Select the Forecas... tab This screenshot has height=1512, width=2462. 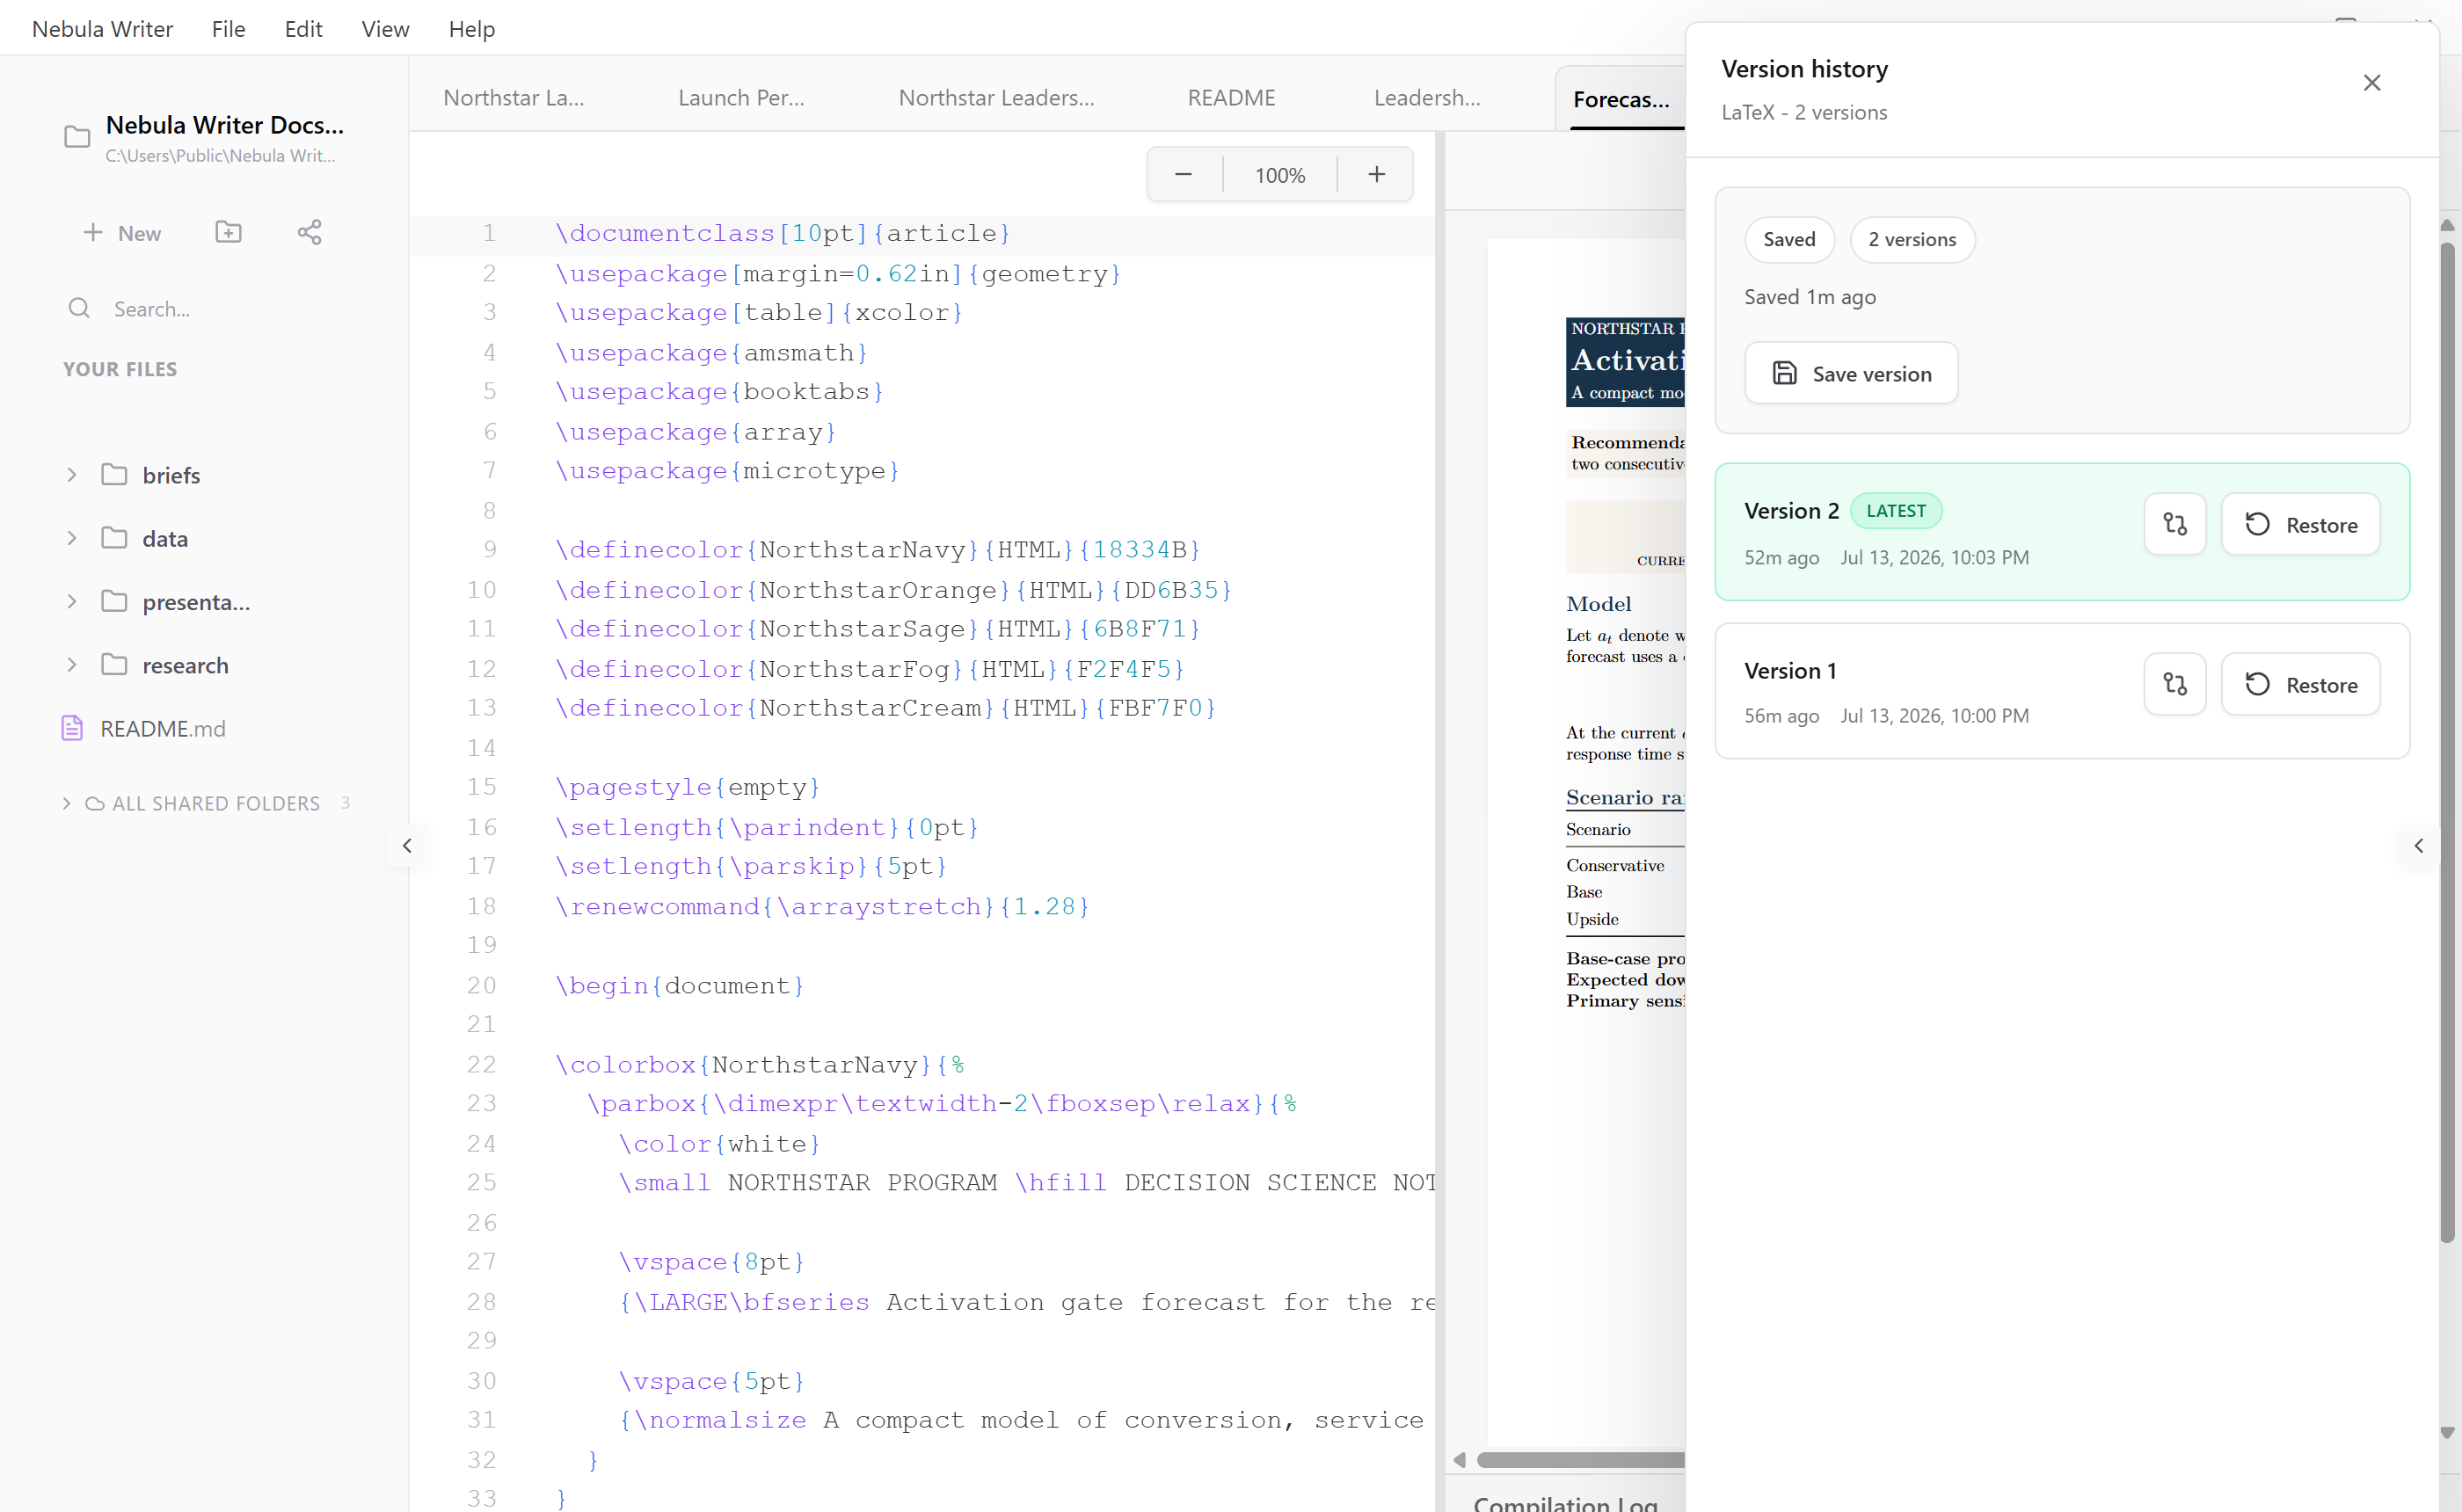pos(1620,99)
